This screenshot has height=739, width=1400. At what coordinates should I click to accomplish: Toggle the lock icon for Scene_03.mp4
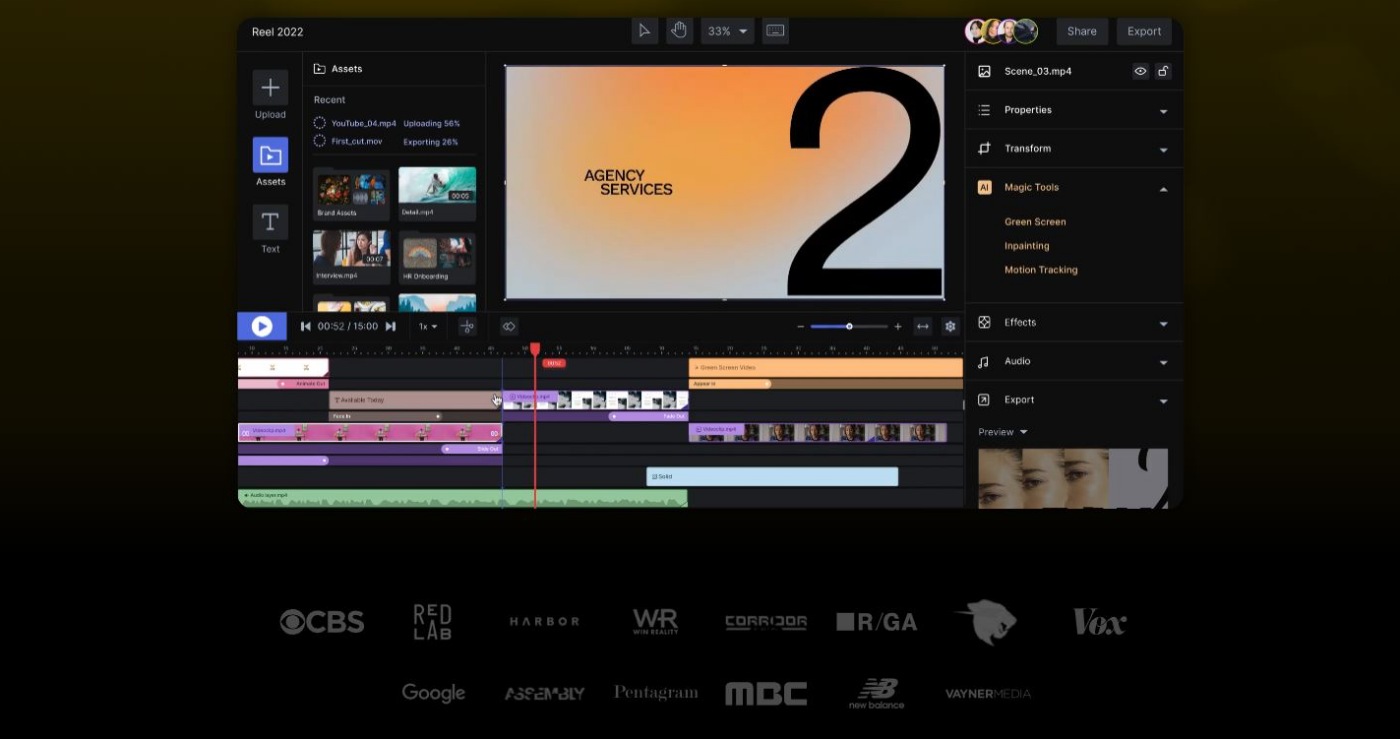(x=1163, y=71)
